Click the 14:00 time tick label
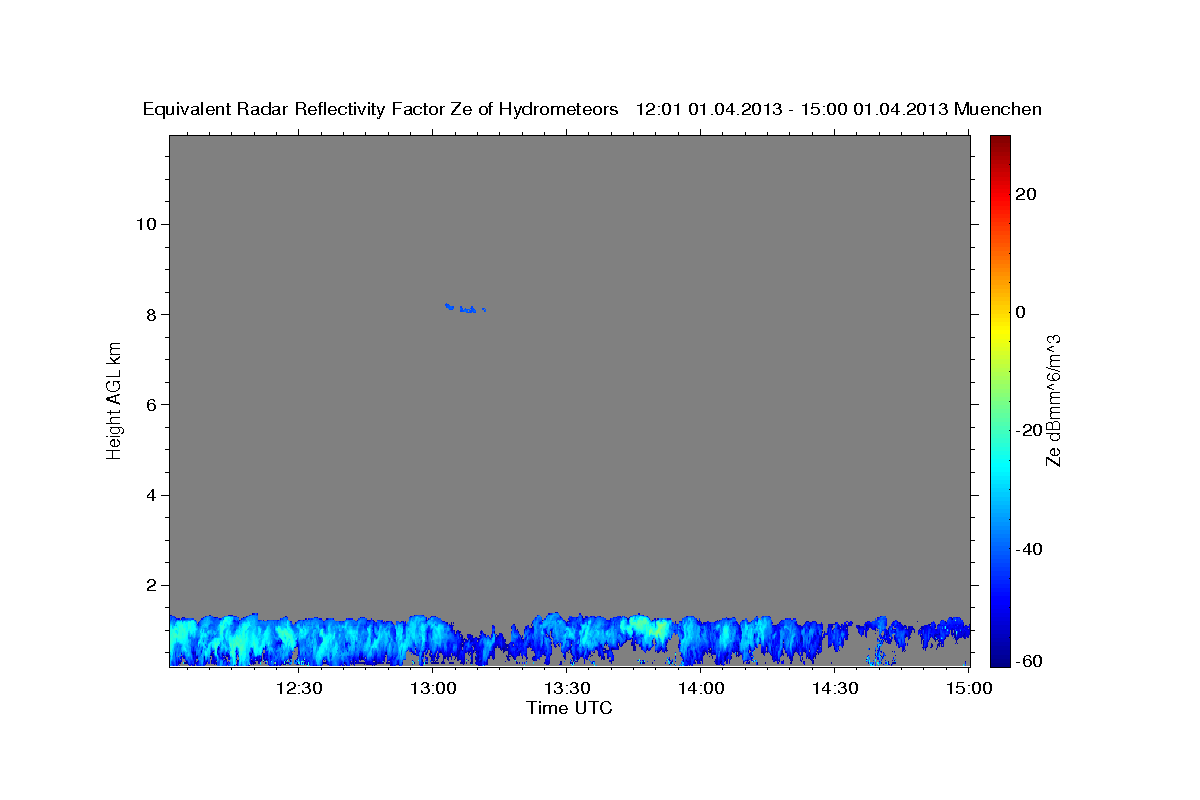The image size is (1200, 800). [x=702, y=688]
